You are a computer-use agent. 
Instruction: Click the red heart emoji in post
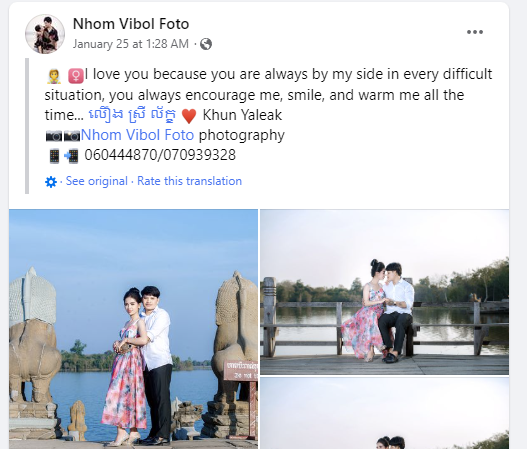189,116
